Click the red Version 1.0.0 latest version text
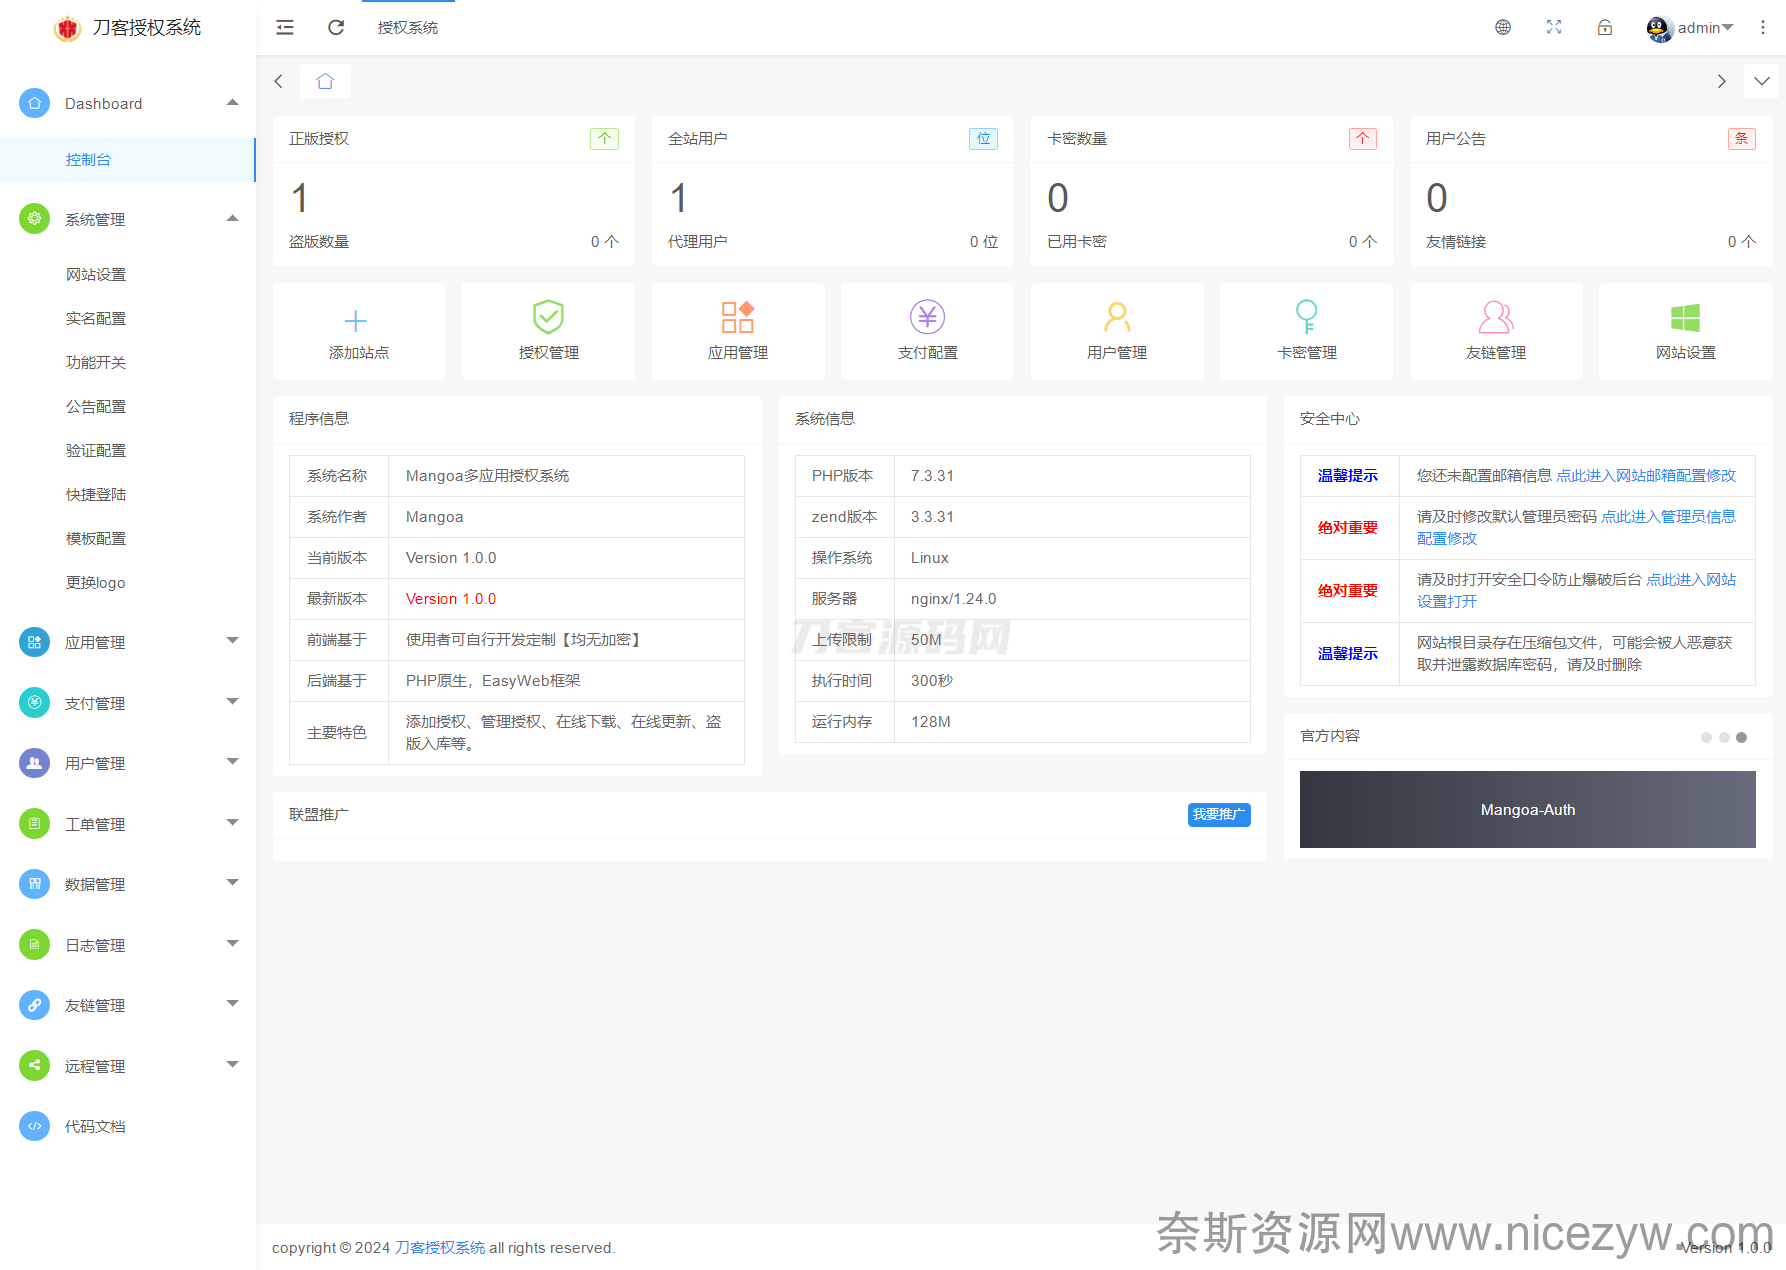 (x=451, y=599)
